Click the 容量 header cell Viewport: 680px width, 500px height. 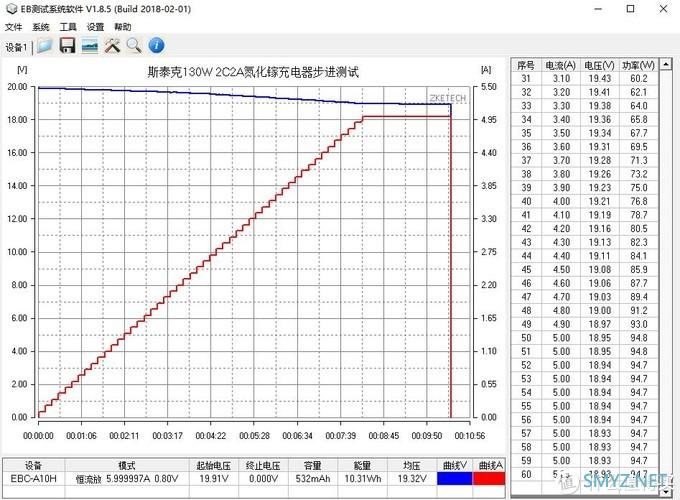point(313,466)
